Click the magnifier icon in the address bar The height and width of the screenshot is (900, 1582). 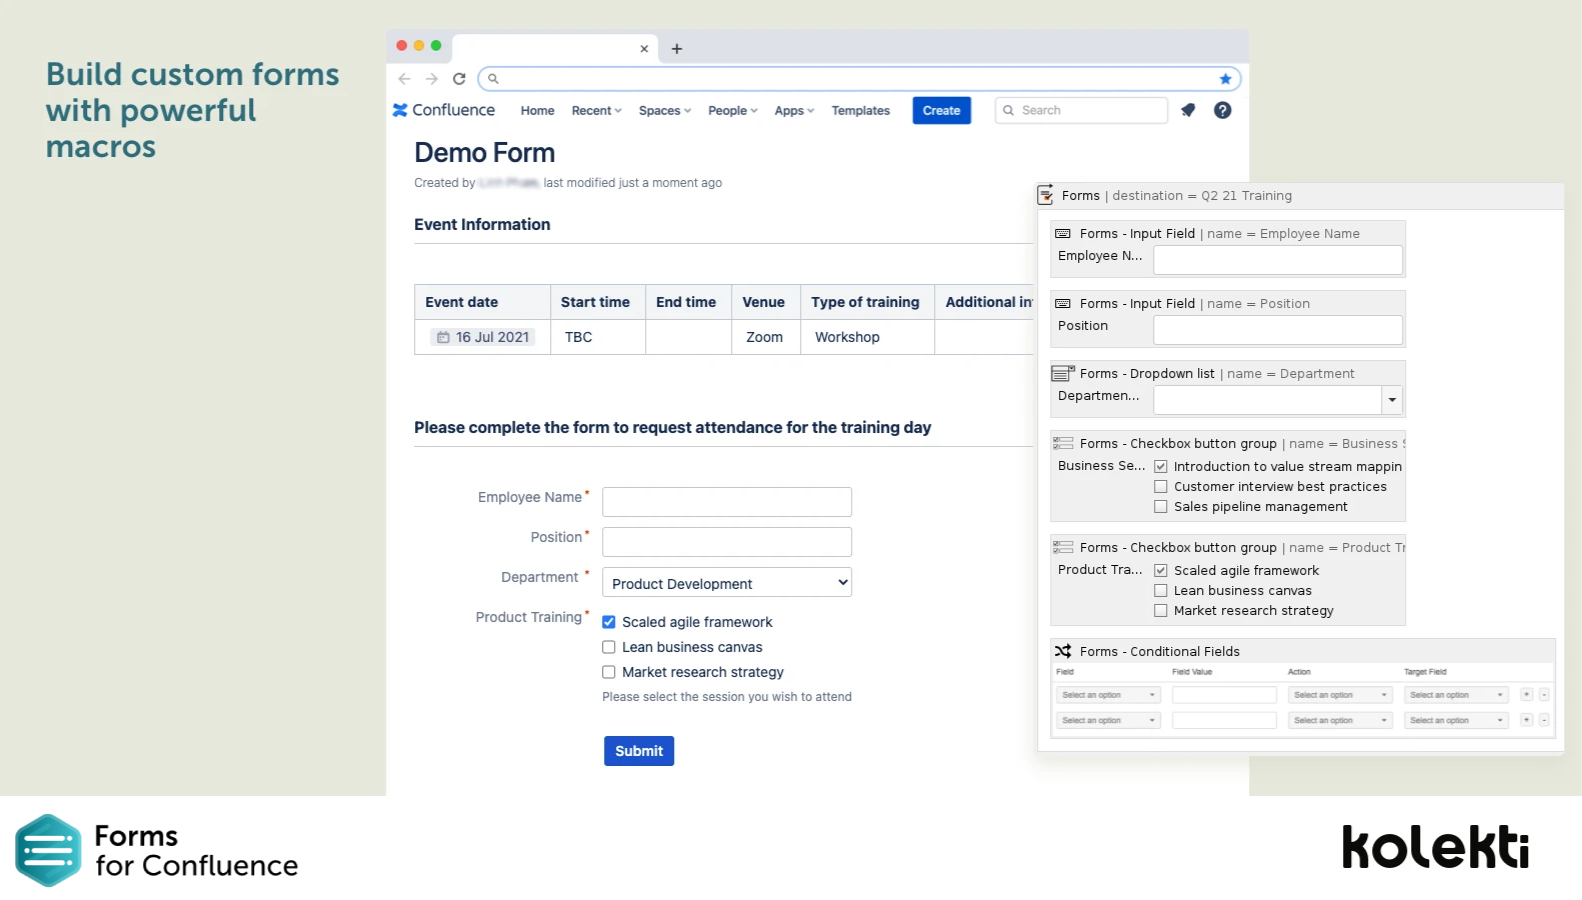[x=493, y=79]
